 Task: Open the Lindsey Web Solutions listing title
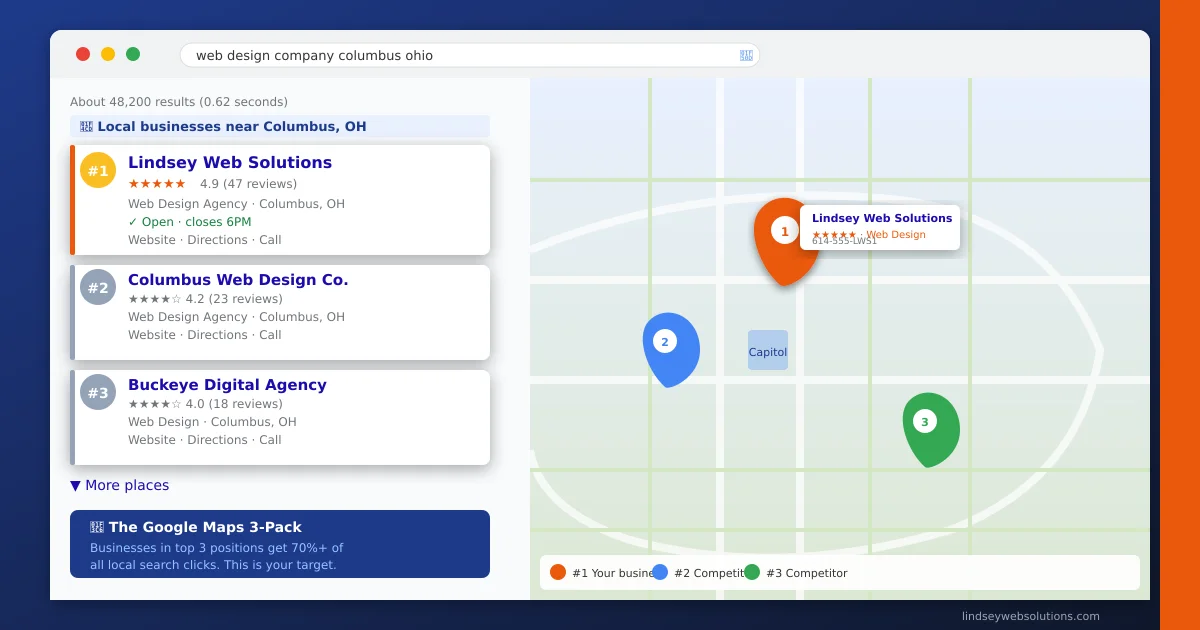pyautogui.click(x=230, y=163)
